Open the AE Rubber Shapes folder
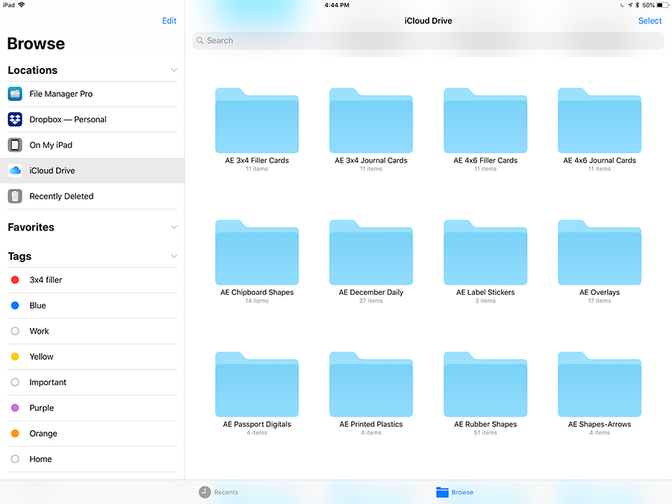Screen dimensions: 672x504 [485, 384]
